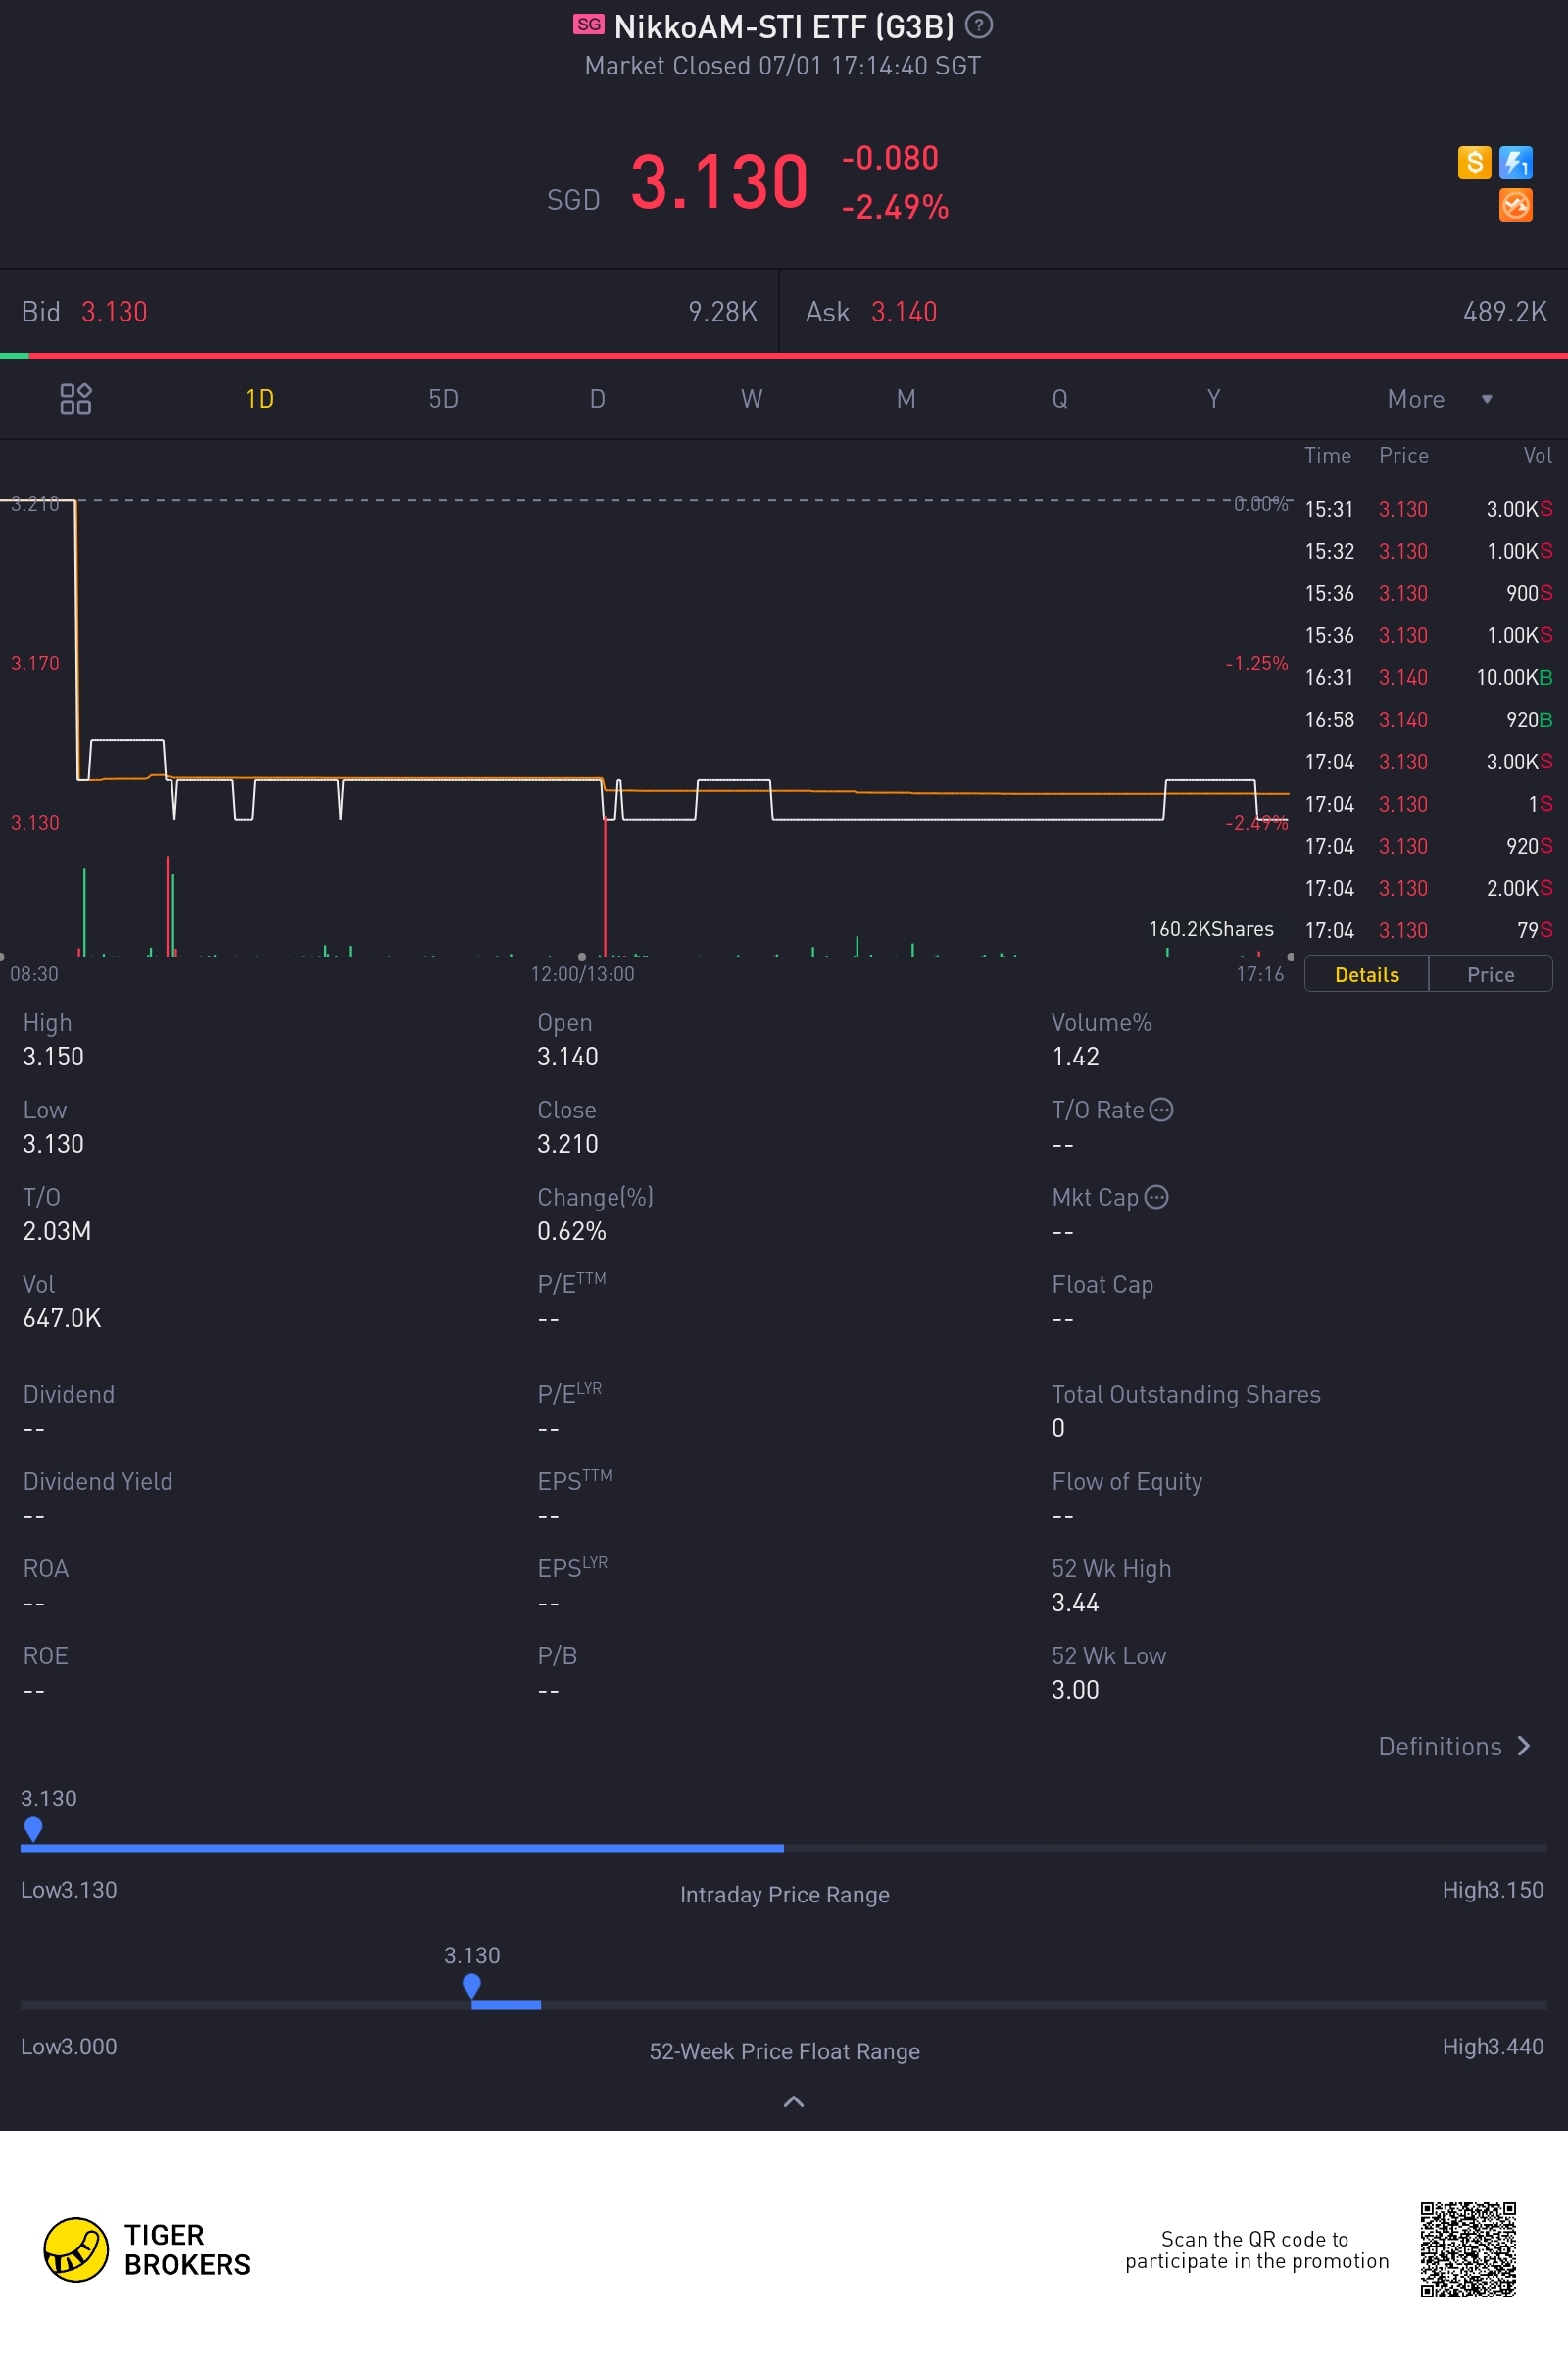Click the blue lightning bolt icon
Screen dimensions: 1568x2370
click(1516, 162)
